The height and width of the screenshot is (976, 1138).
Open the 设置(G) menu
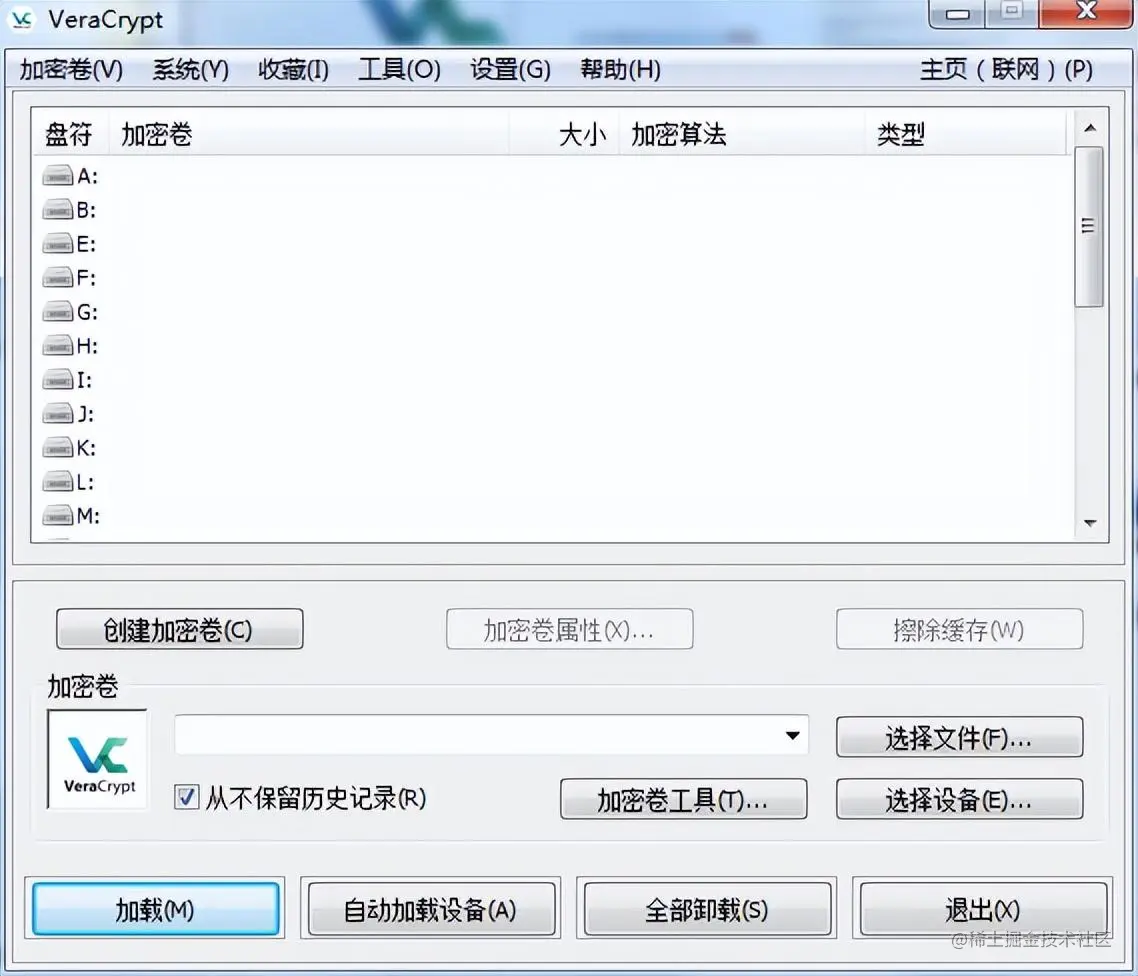(510, 70)
